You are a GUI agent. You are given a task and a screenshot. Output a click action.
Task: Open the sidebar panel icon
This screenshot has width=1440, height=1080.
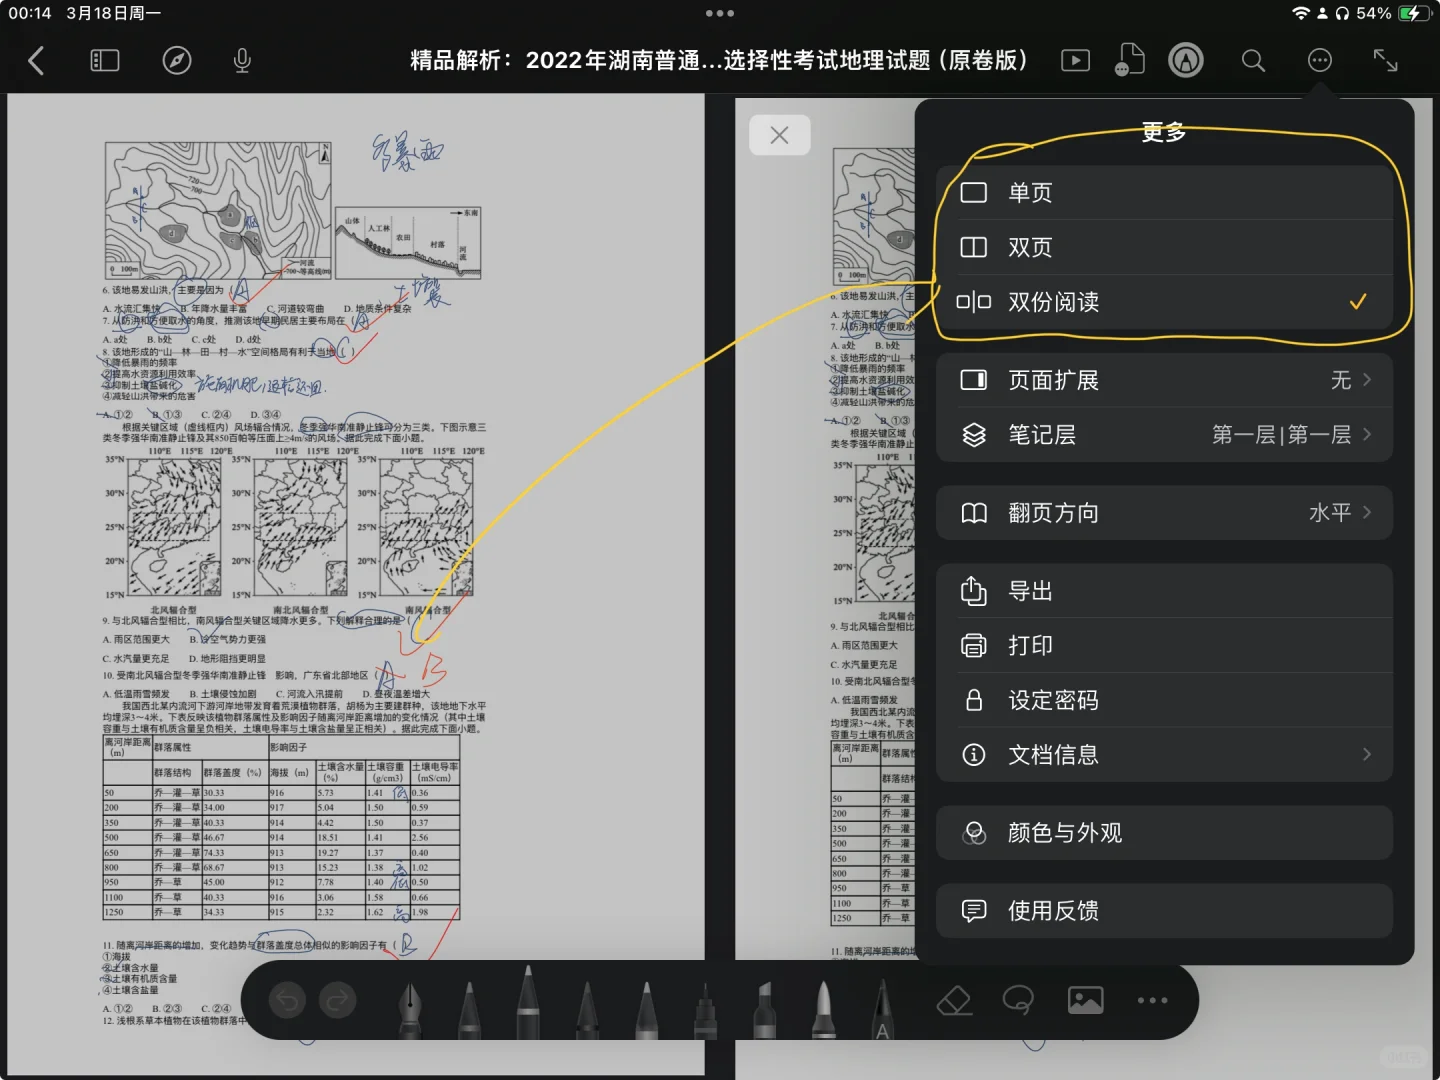pos(105,61)
